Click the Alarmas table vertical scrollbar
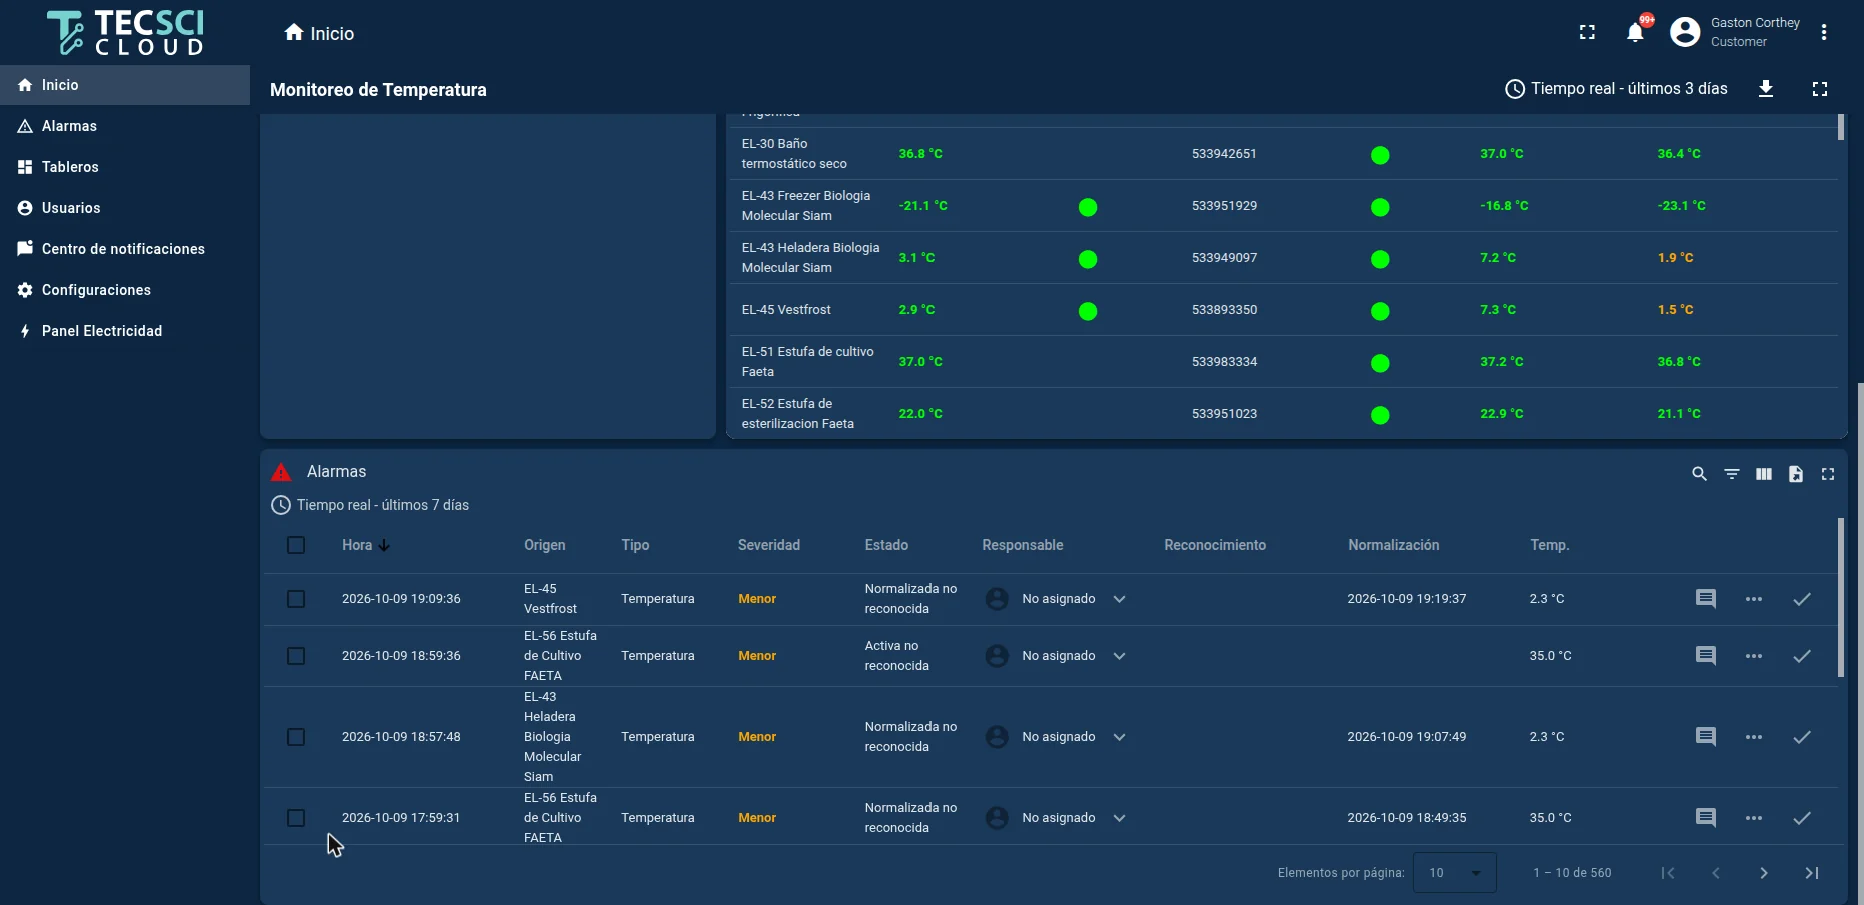1864x905 pixels. tap(1841, 597)
